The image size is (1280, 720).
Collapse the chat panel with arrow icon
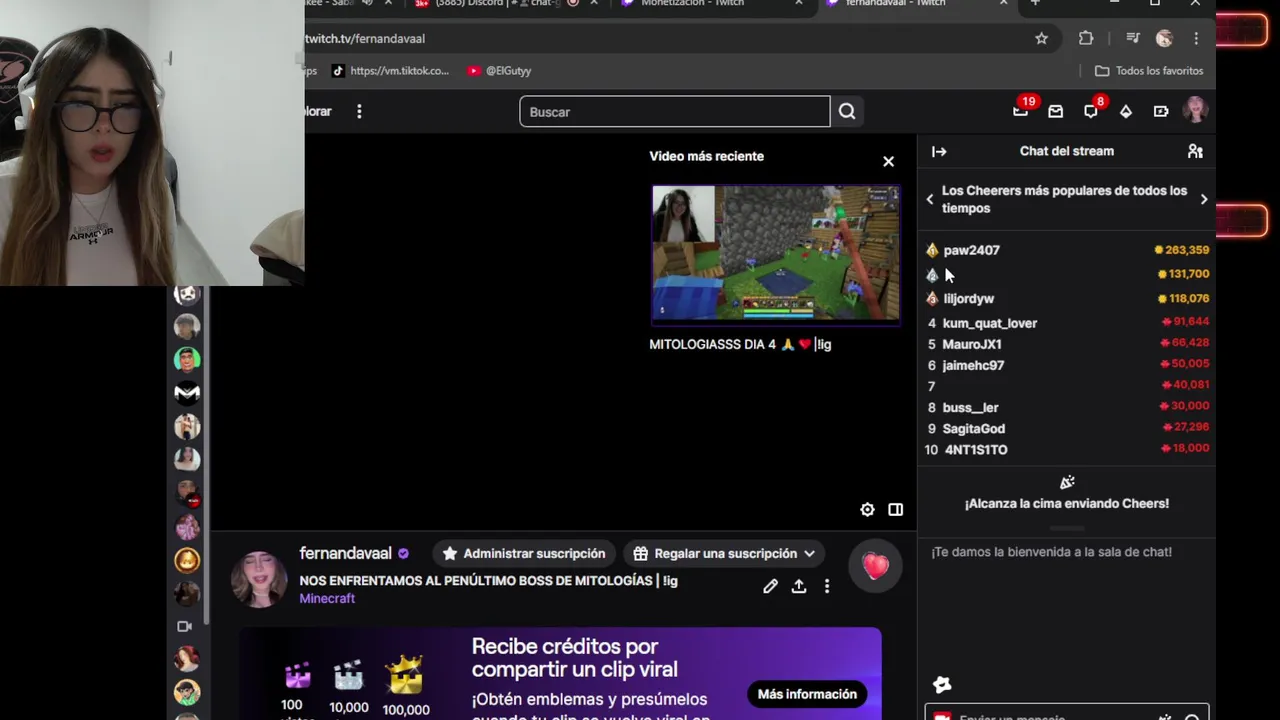pos(939,151)
